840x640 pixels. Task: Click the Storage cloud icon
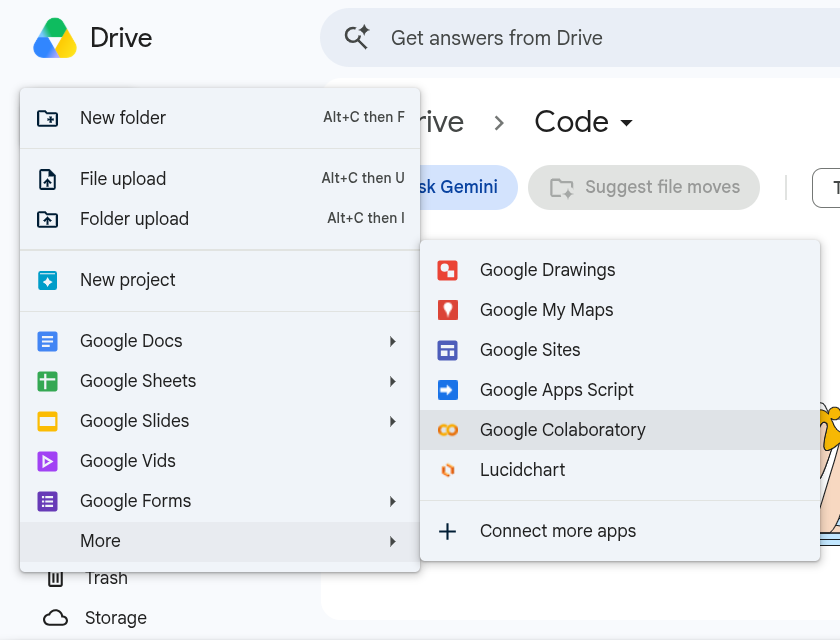[55, 618]
